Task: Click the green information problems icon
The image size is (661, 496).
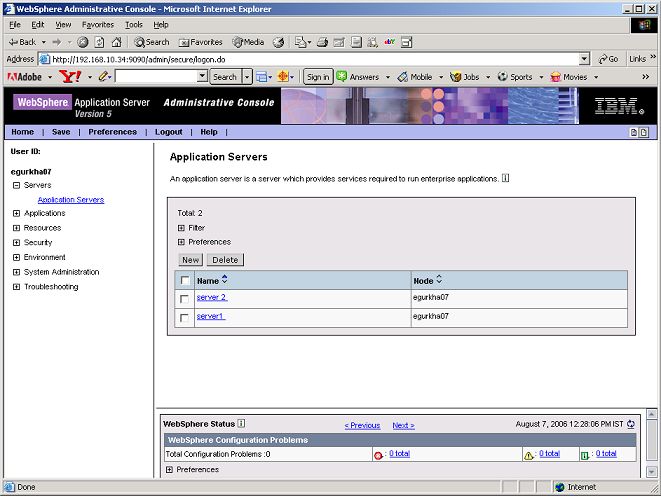Action: pyautogui.click(x=585, y=455)
